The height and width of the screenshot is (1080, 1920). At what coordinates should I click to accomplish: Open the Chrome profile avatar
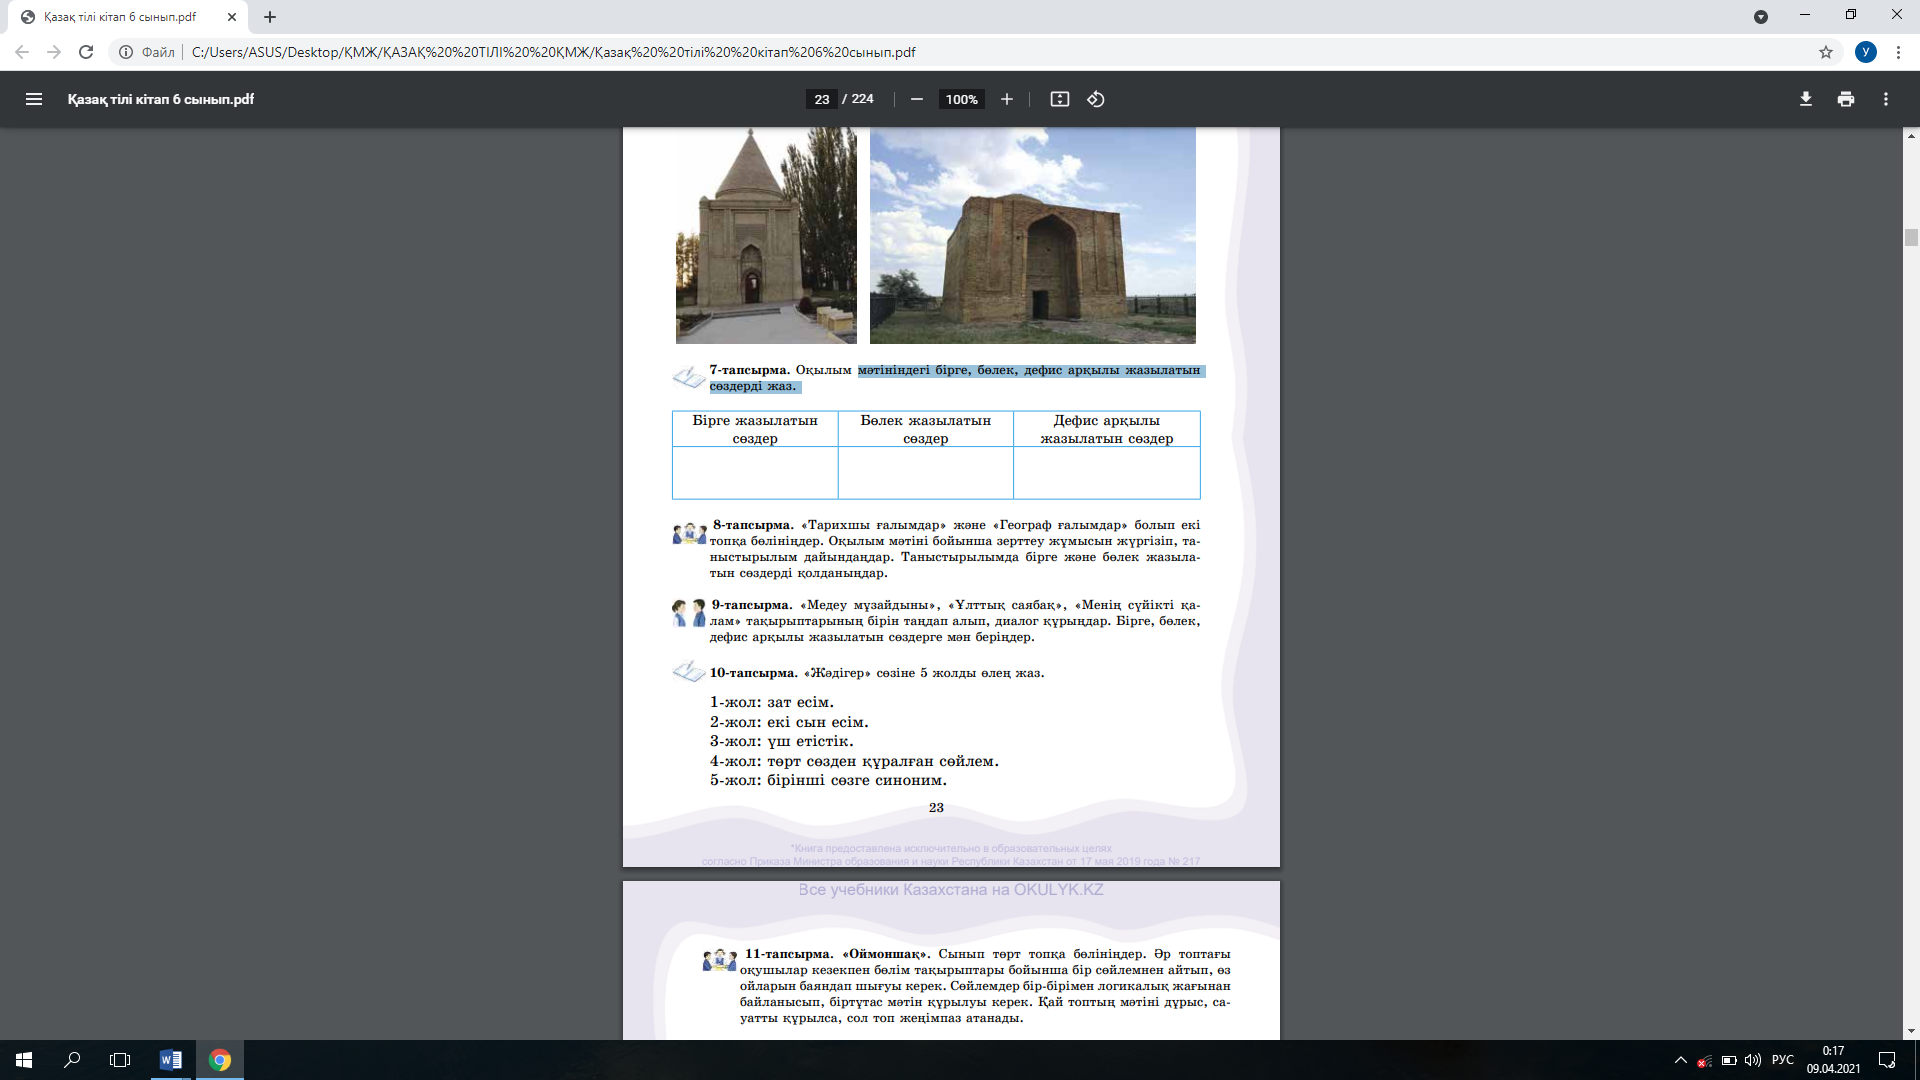[1866, 52]
